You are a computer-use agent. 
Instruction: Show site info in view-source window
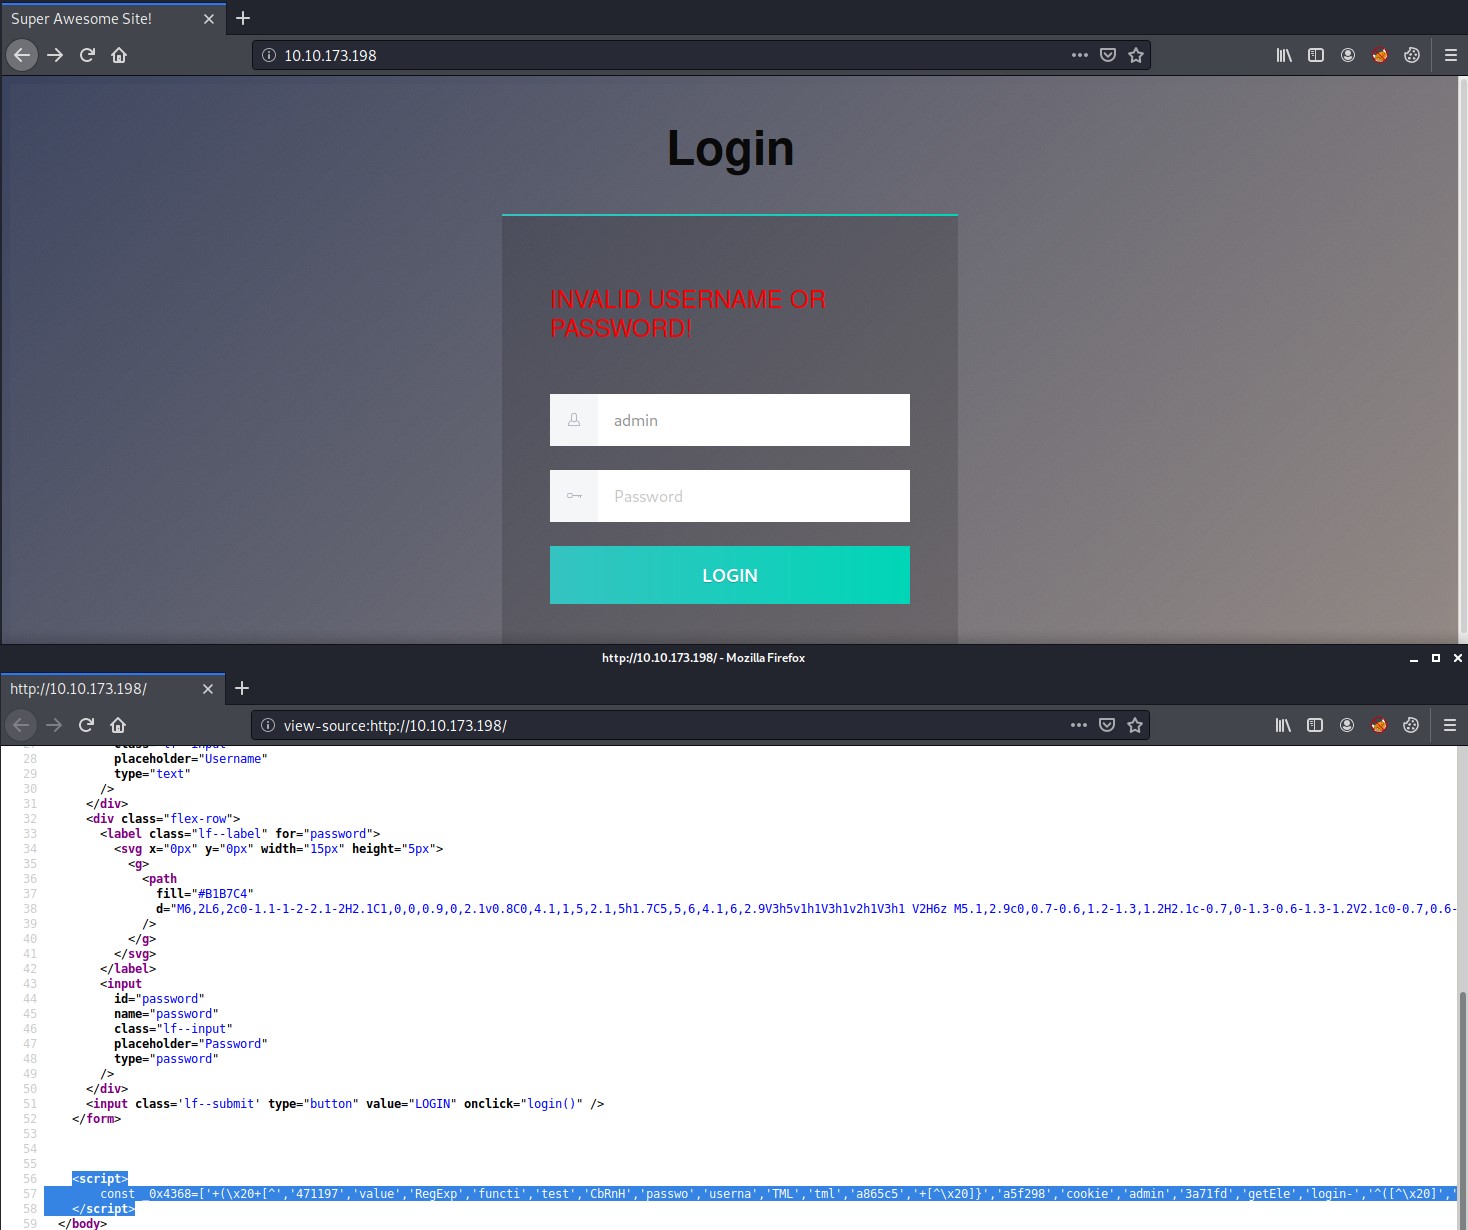(268, 725)
